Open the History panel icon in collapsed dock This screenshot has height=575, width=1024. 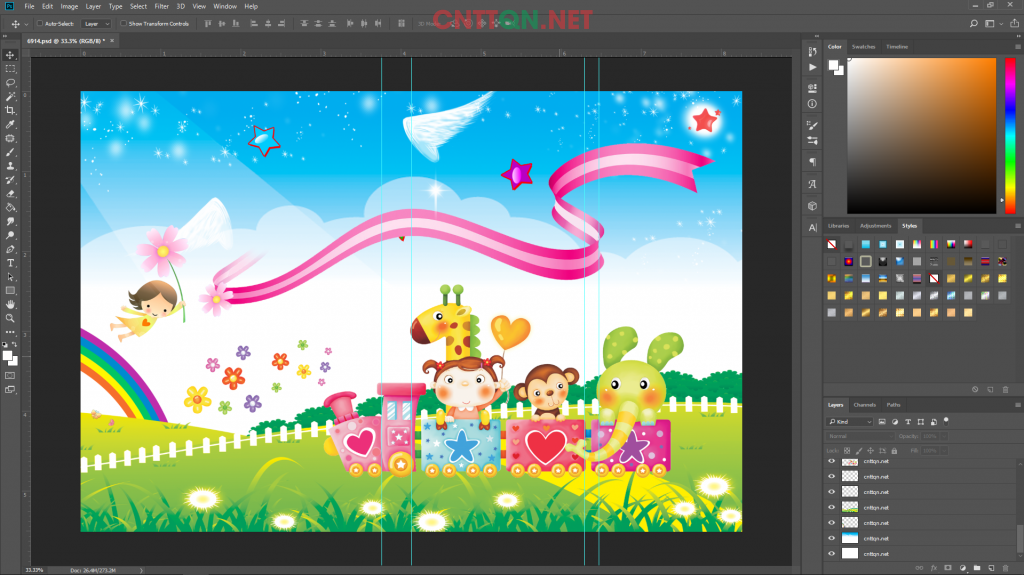(812, 51)
